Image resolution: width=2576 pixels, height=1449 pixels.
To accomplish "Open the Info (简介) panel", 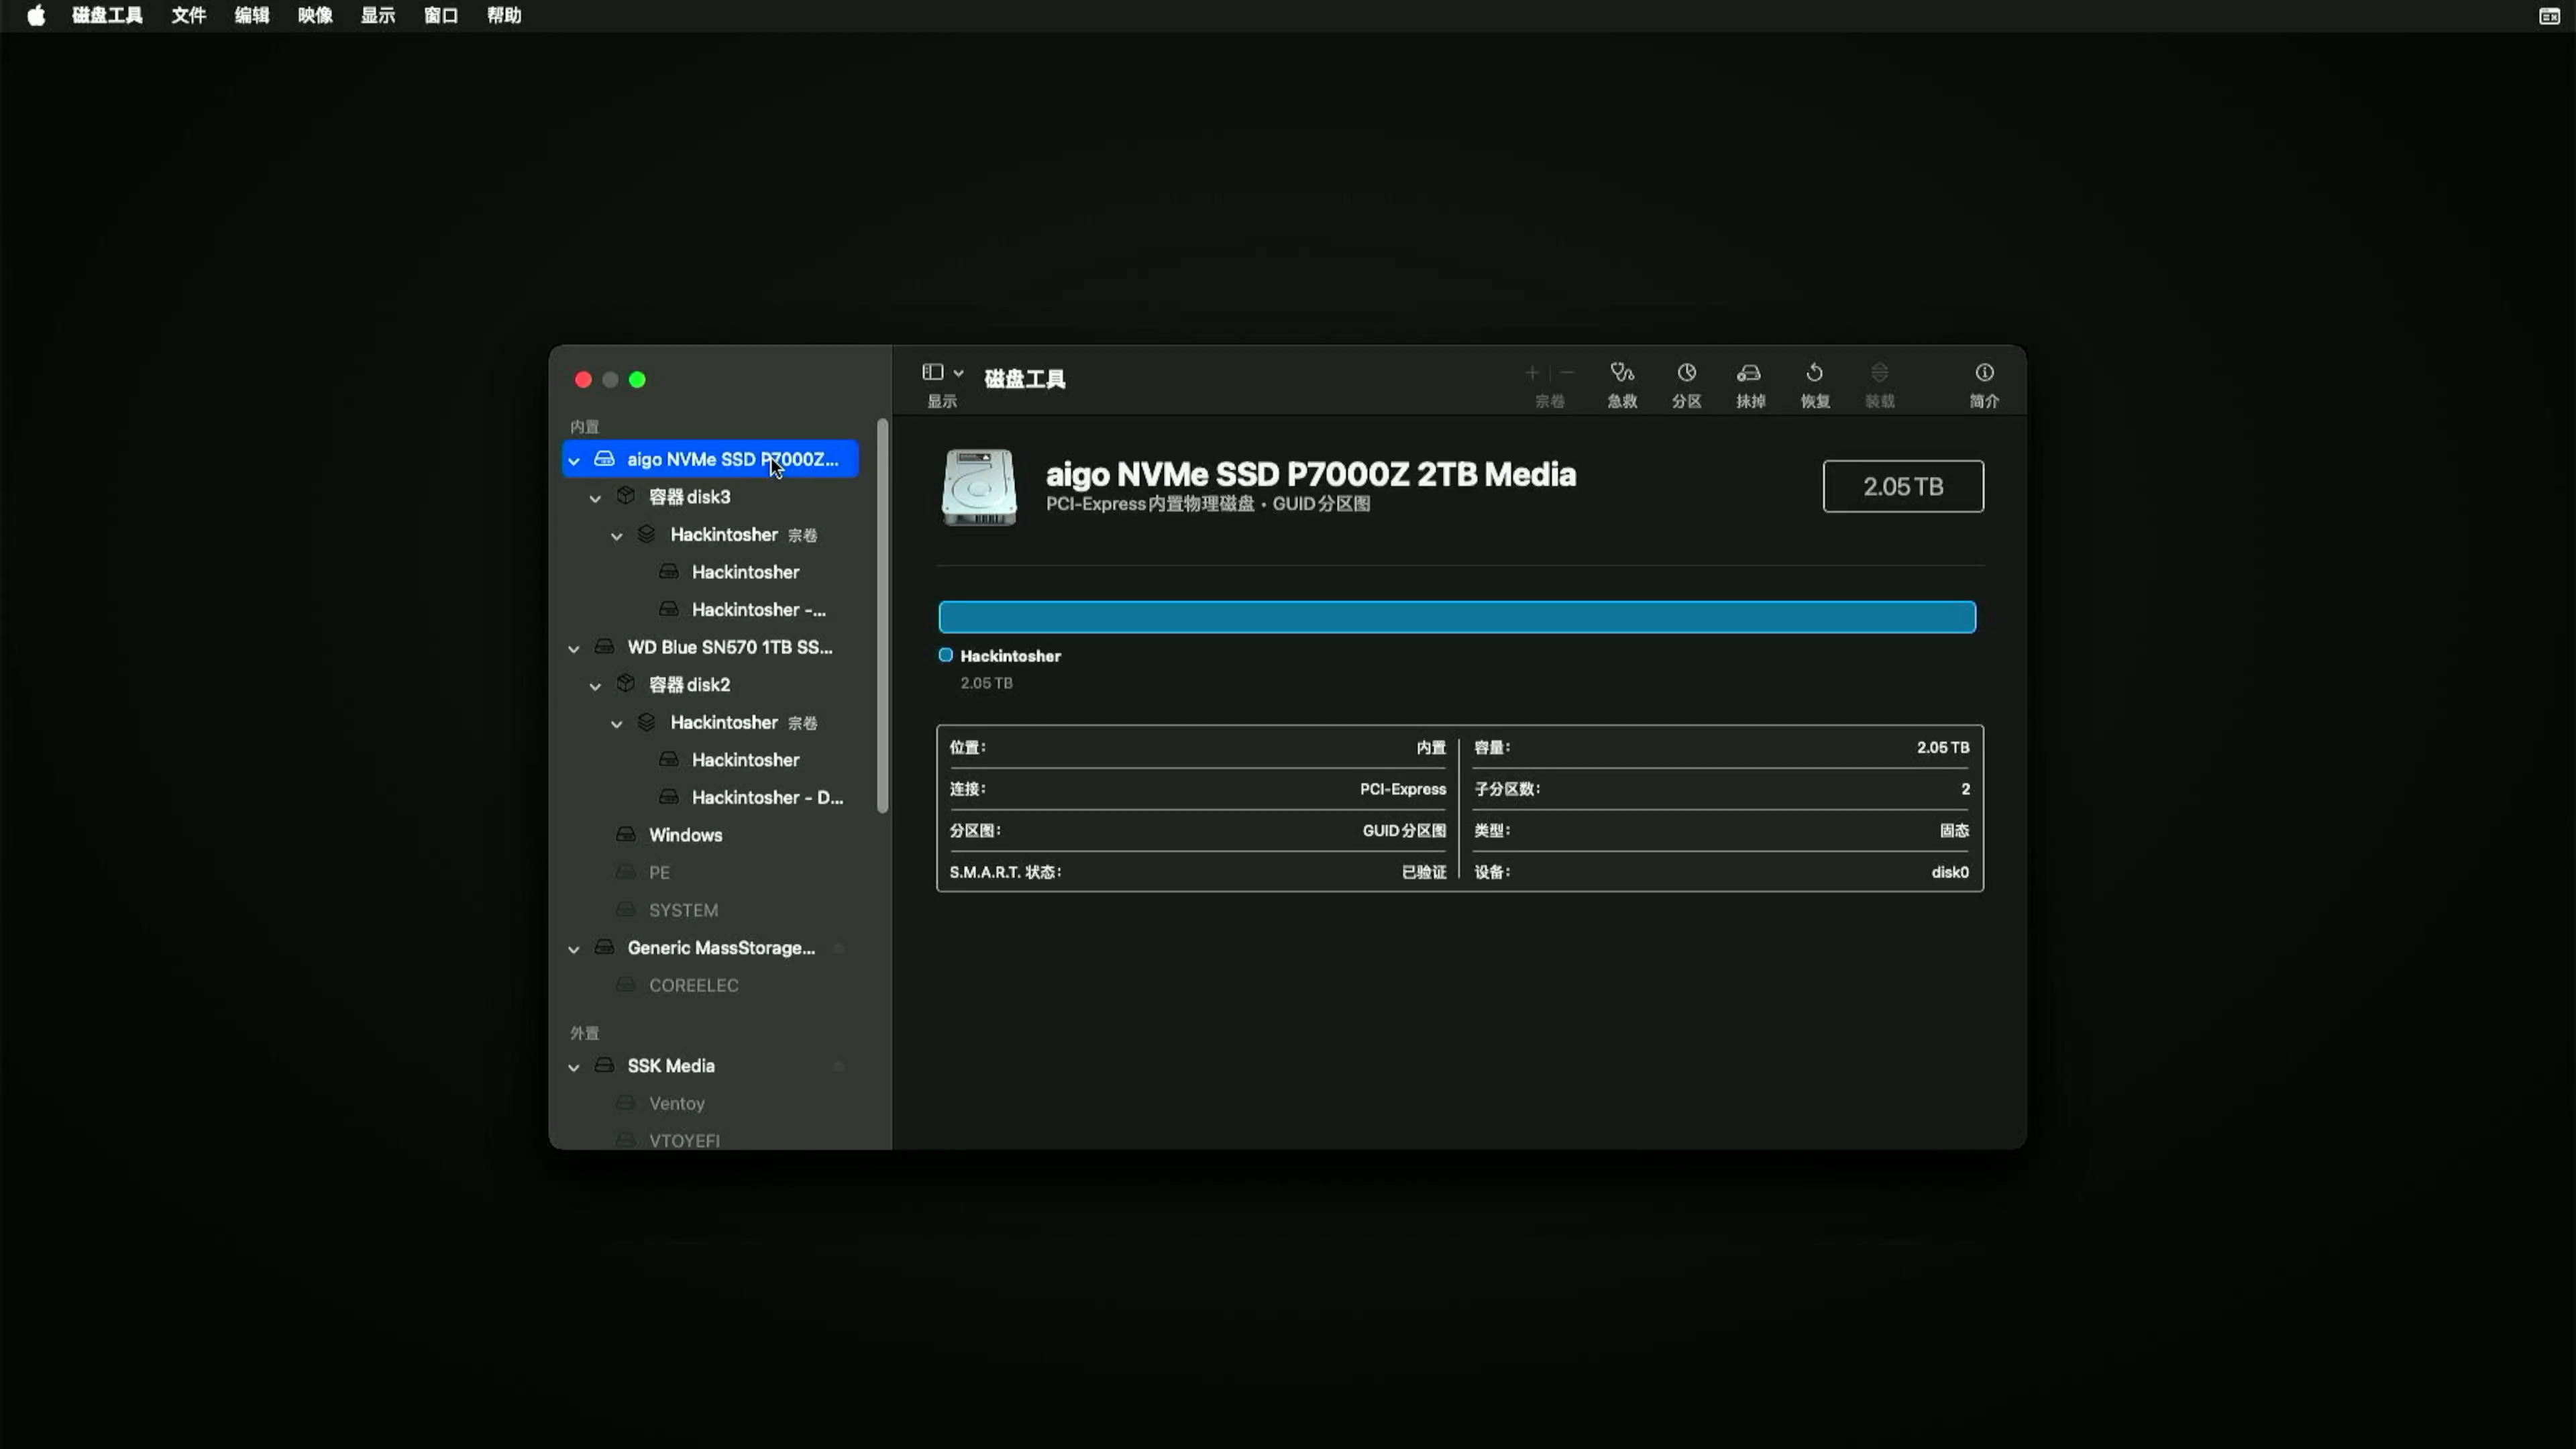I will 1984,384.
